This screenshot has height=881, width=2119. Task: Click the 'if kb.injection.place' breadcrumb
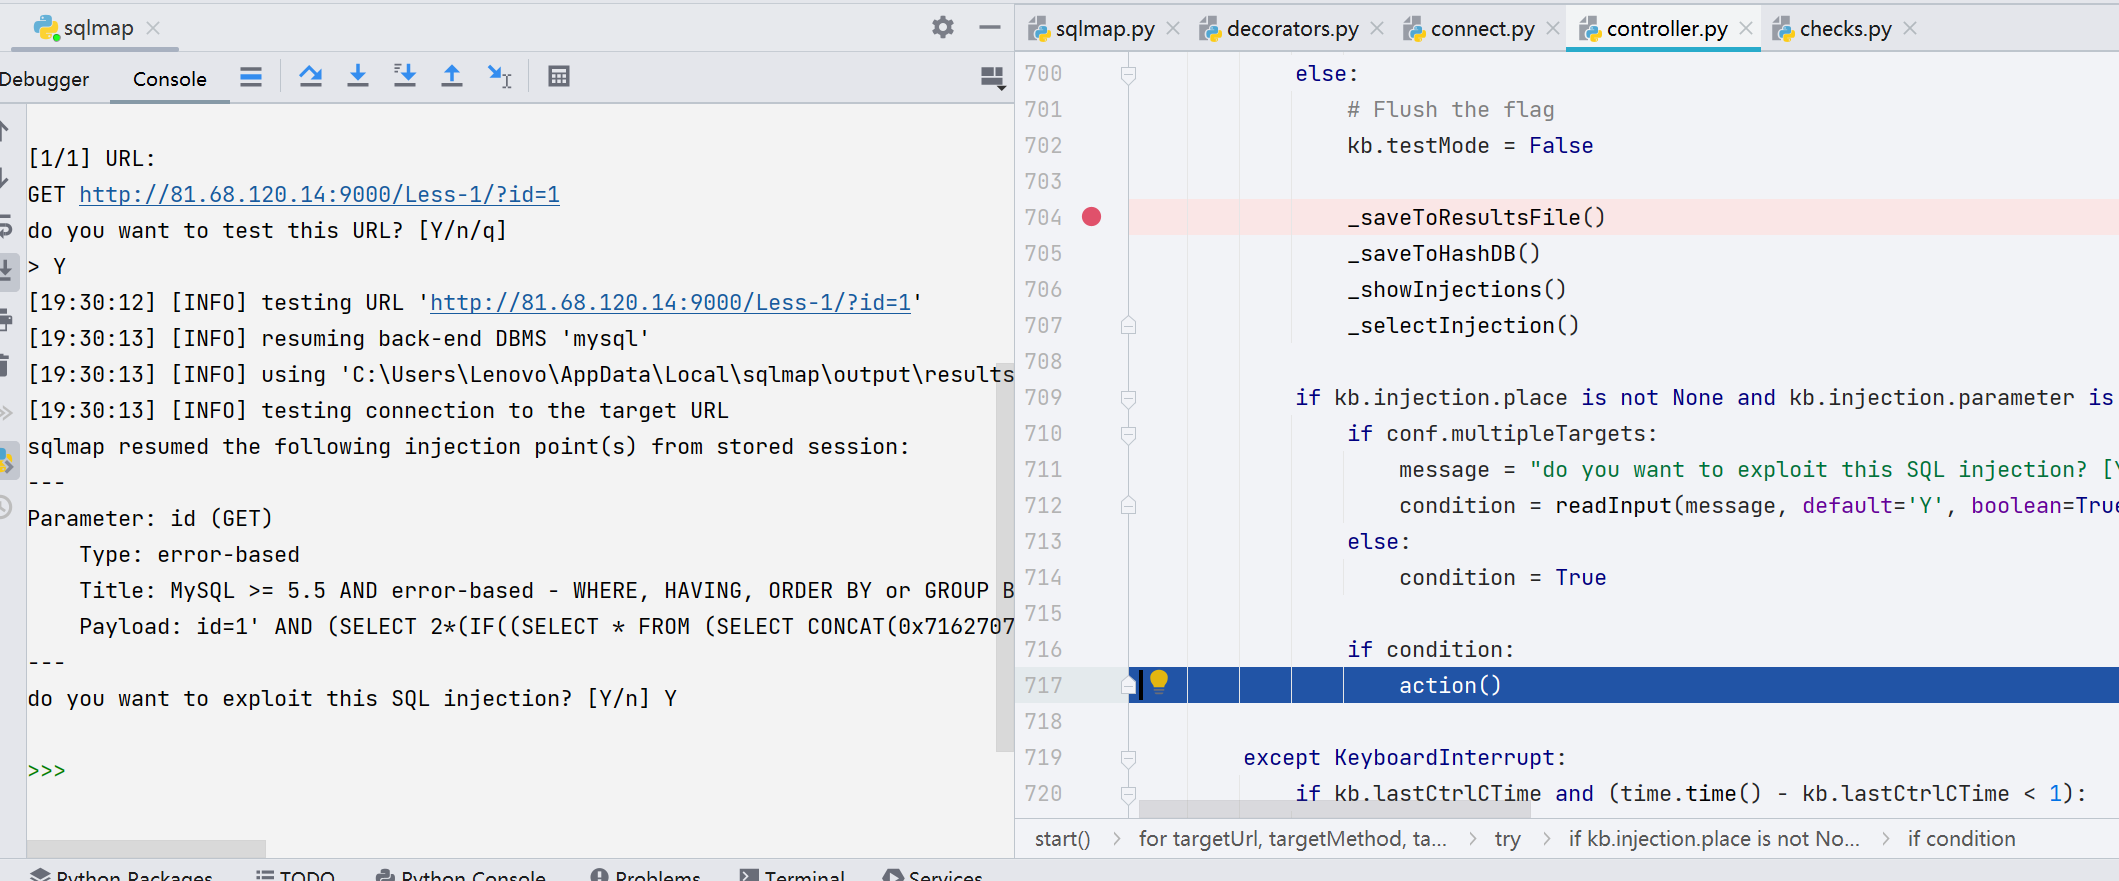(x=1713, y=839)
